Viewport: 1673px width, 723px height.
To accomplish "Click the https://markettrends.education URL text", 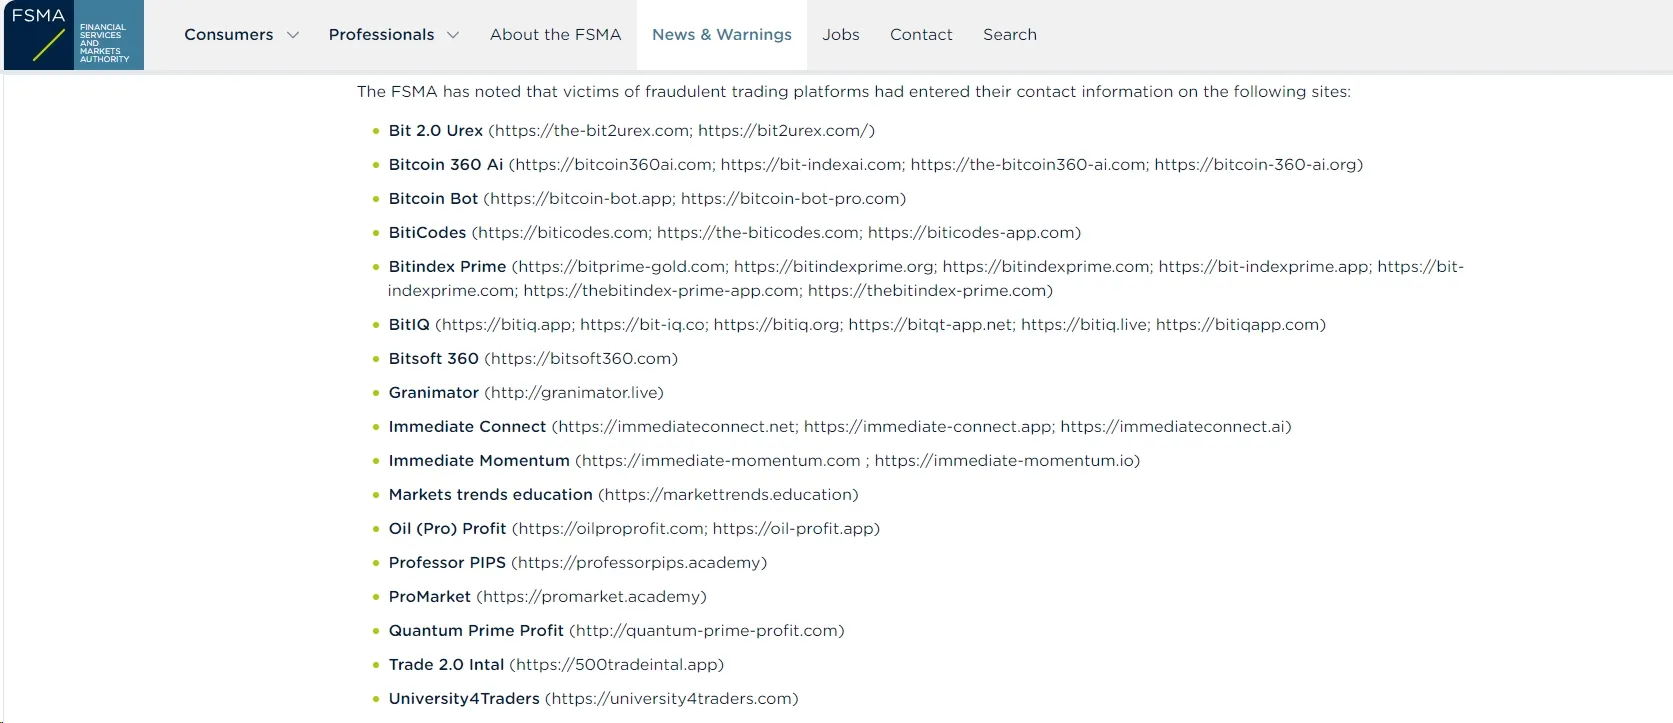I will pyautogui.click(x=728, y=495).
